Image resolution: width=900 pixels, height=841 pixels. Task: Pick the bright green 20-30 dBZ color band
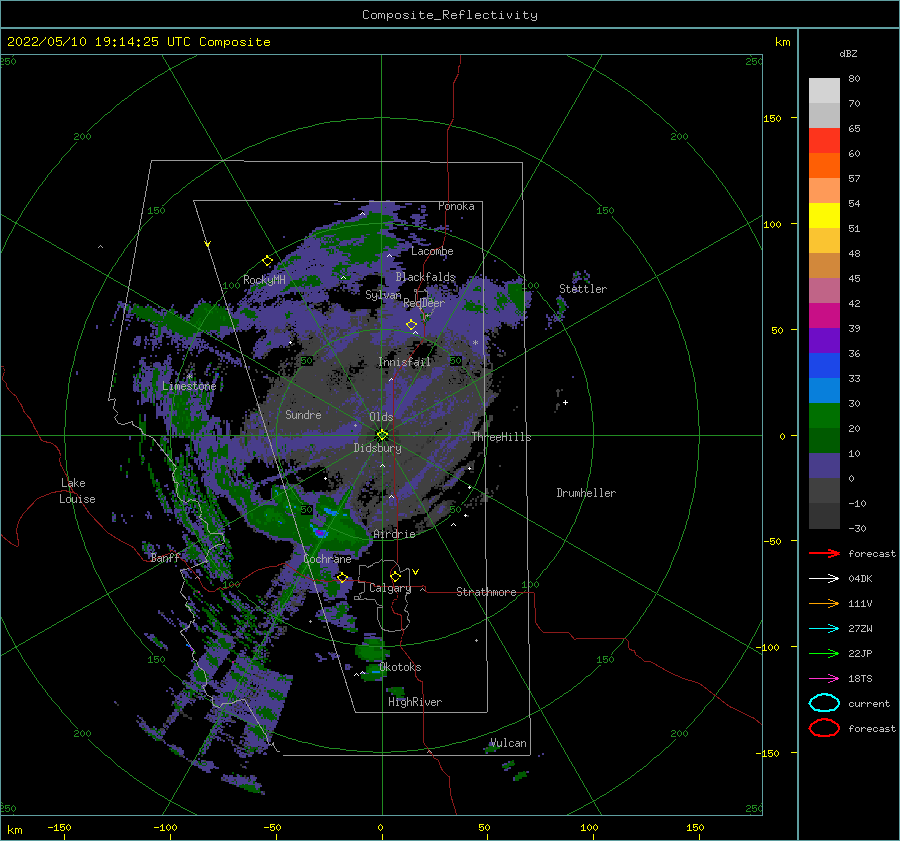tap(824, 416)
